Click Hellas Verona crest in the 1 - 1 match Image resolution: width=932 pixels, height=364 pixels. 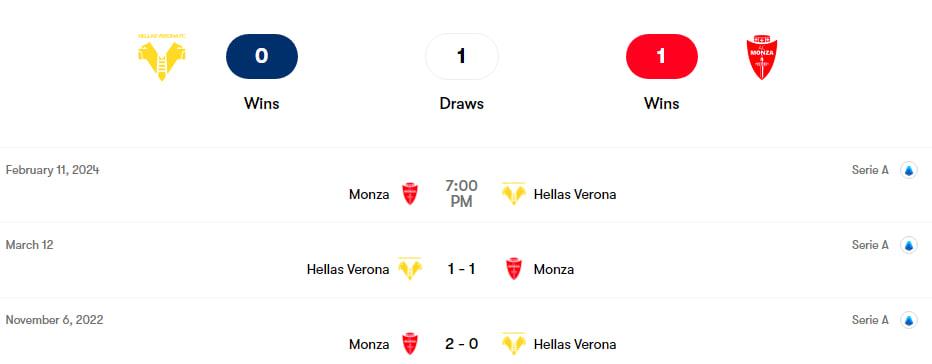(410, 269)
